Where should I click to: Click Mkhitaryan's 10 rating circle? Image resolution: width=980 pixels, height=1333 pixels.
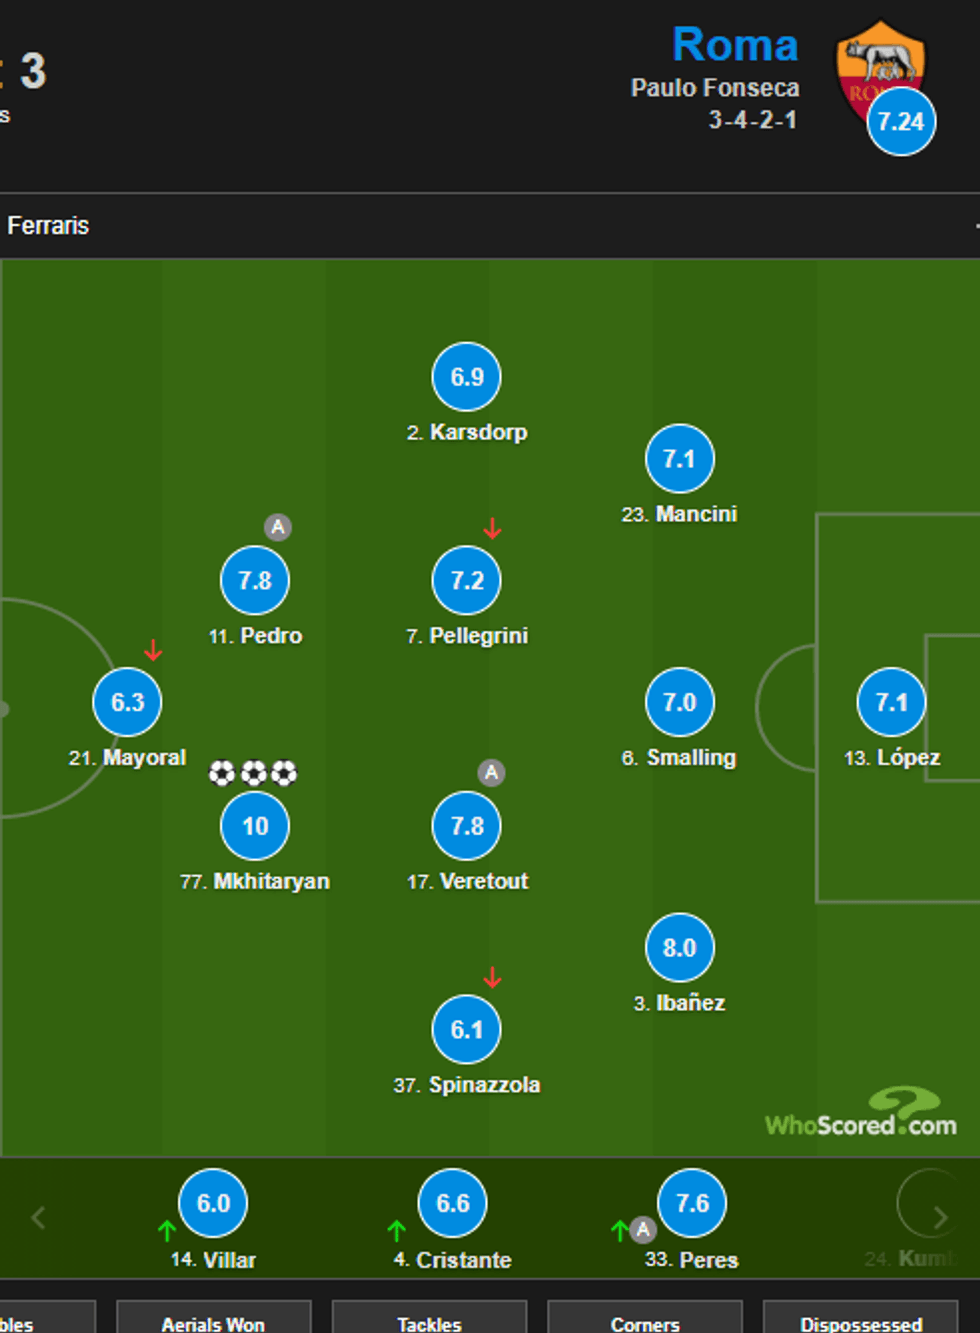255,826
